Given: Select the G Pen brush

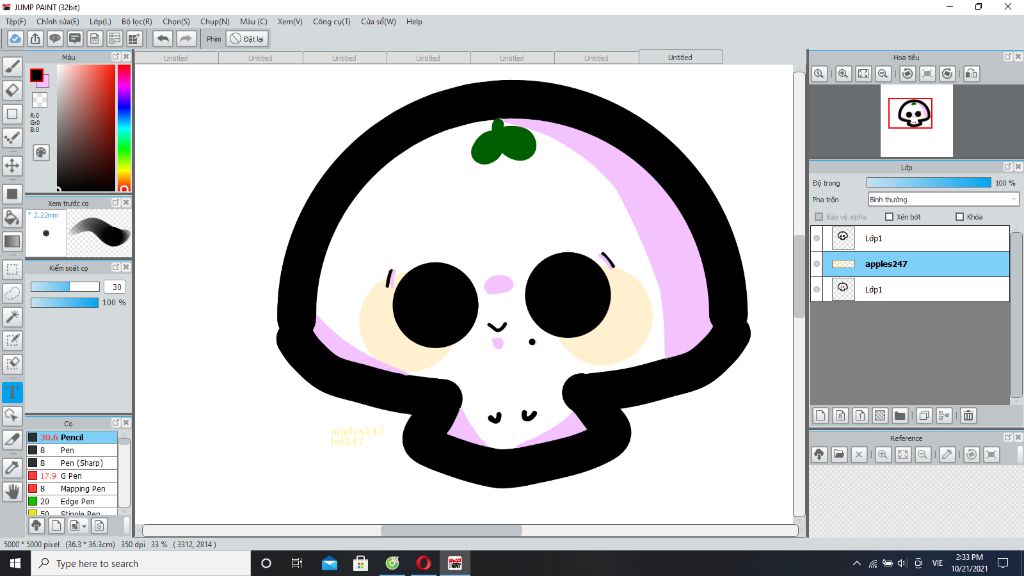Looking at the screenshot, I should (72, 476).
